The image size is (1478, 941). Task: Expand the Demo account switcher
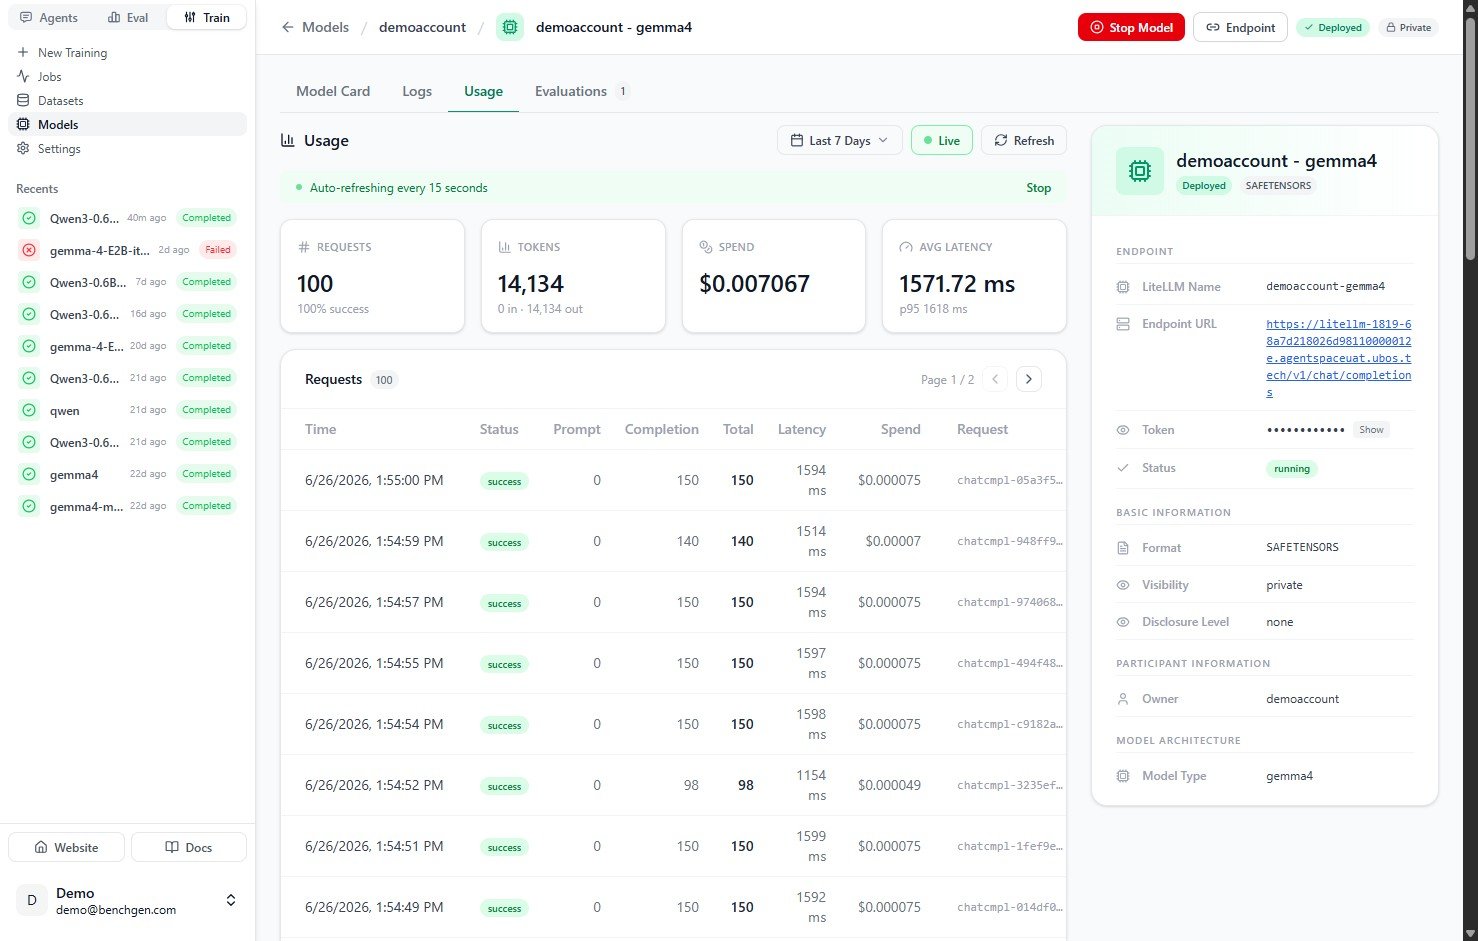231,900
